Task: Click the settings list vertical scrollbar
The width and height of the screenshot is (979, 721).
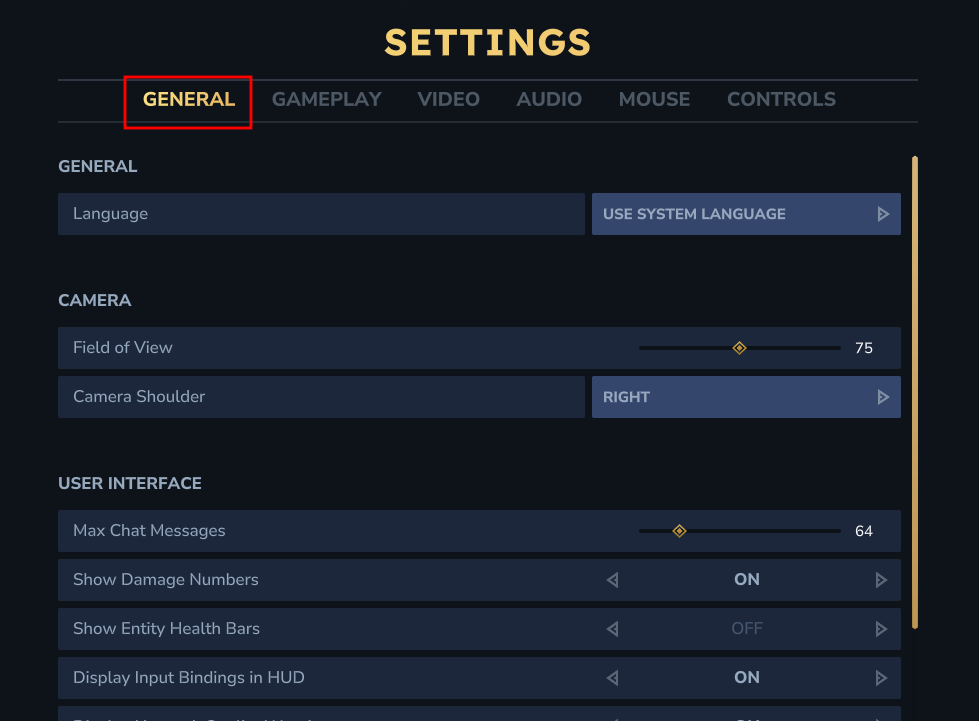Action: [x=915, y=390]
